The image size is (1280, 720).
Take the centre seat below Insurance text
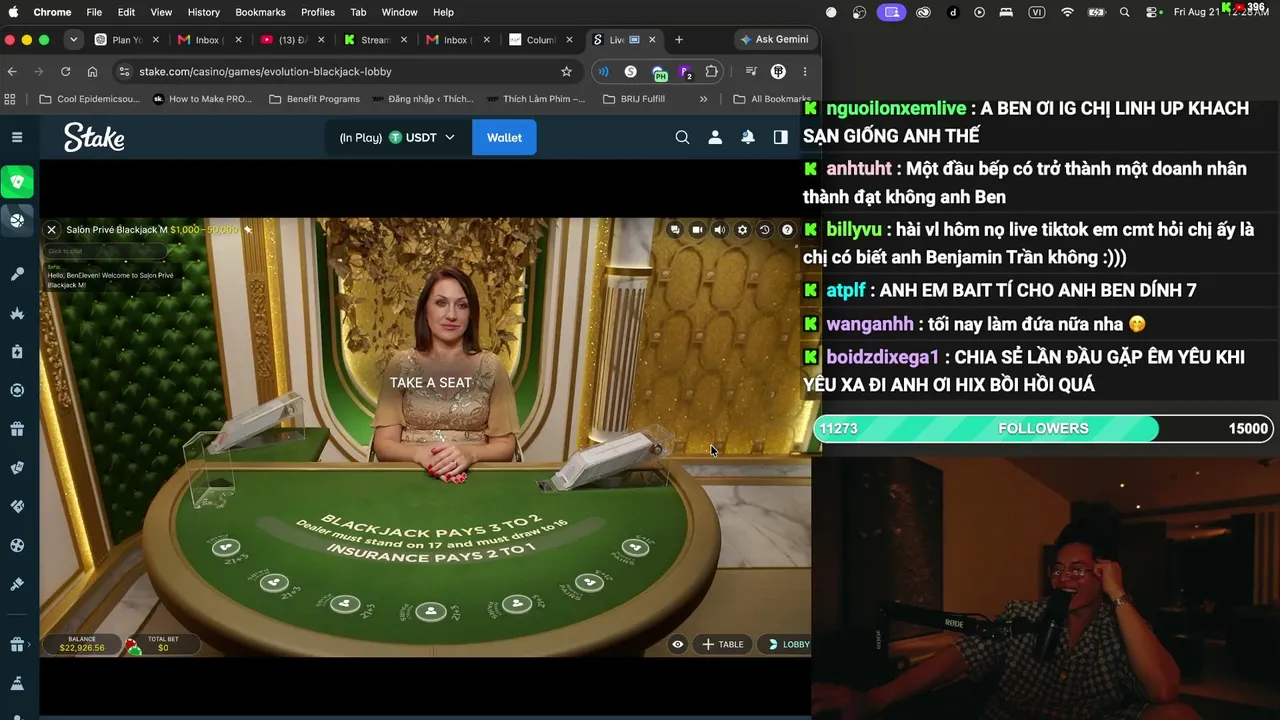tap(431, 611)
